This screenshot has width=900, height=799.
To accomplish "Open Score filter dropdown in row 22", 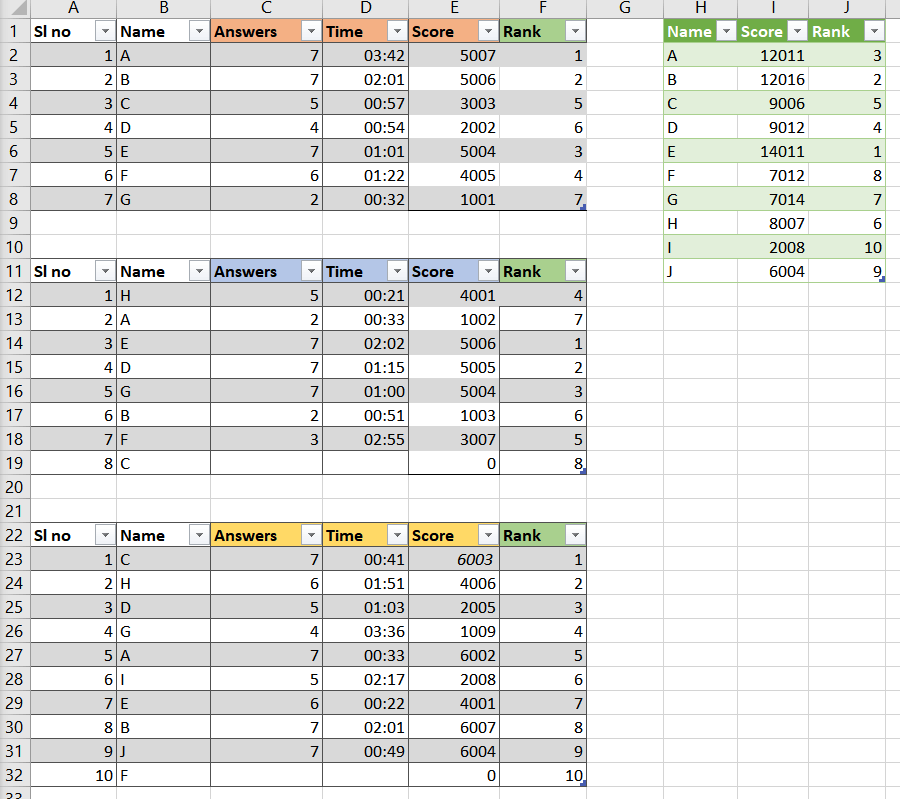I will coord(488,535).
